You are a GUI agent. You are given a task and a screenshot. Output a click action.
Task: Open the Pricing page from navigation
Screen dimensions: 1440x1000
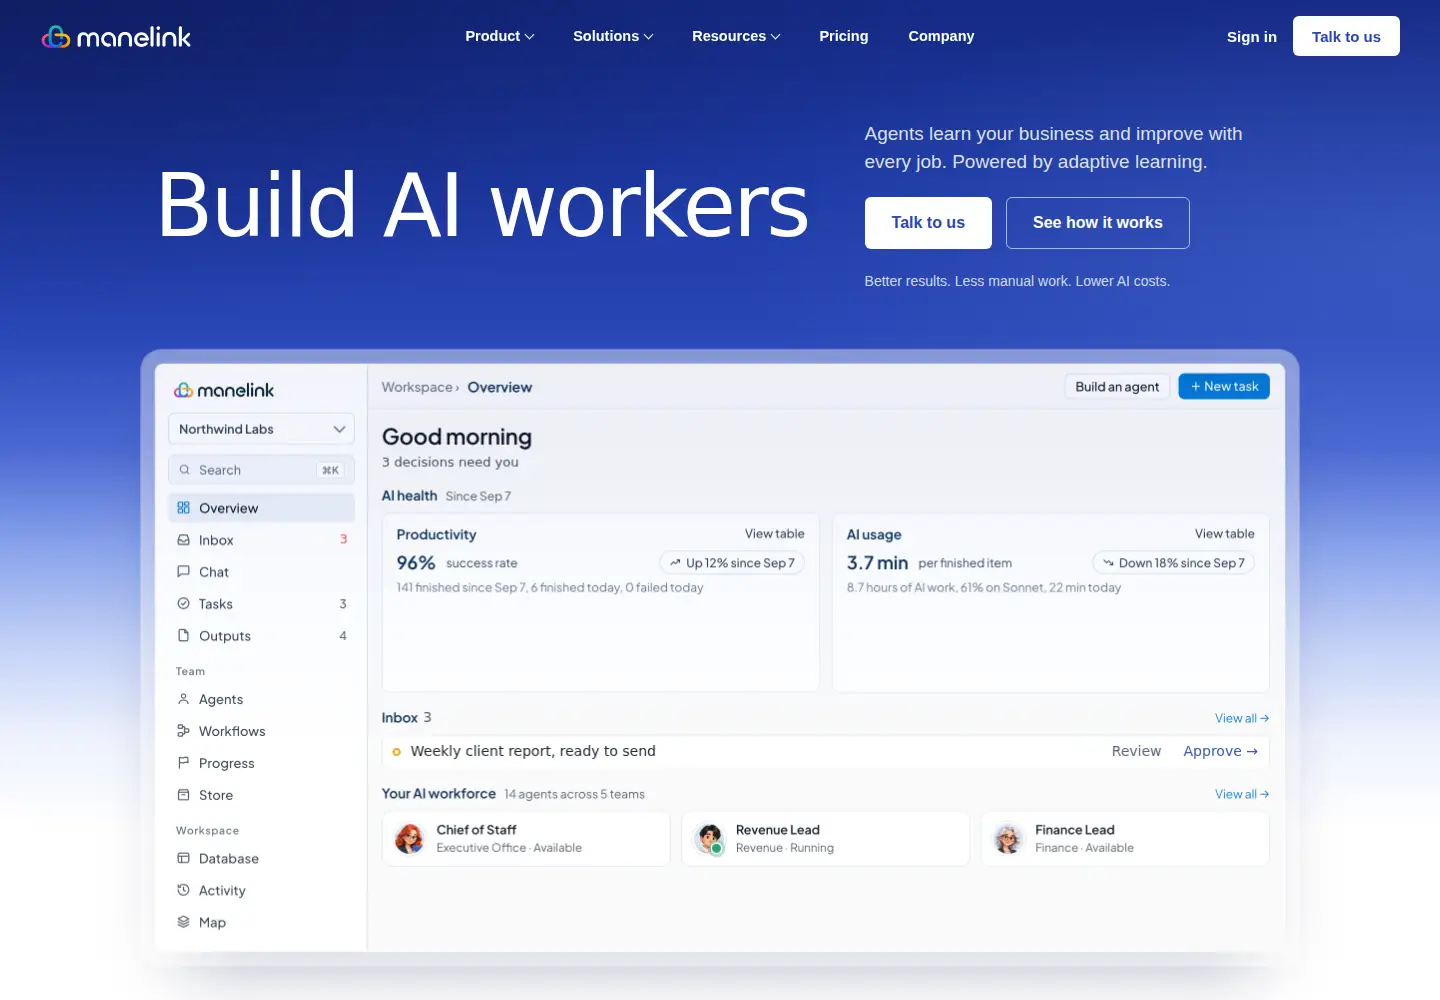point(844,36)
